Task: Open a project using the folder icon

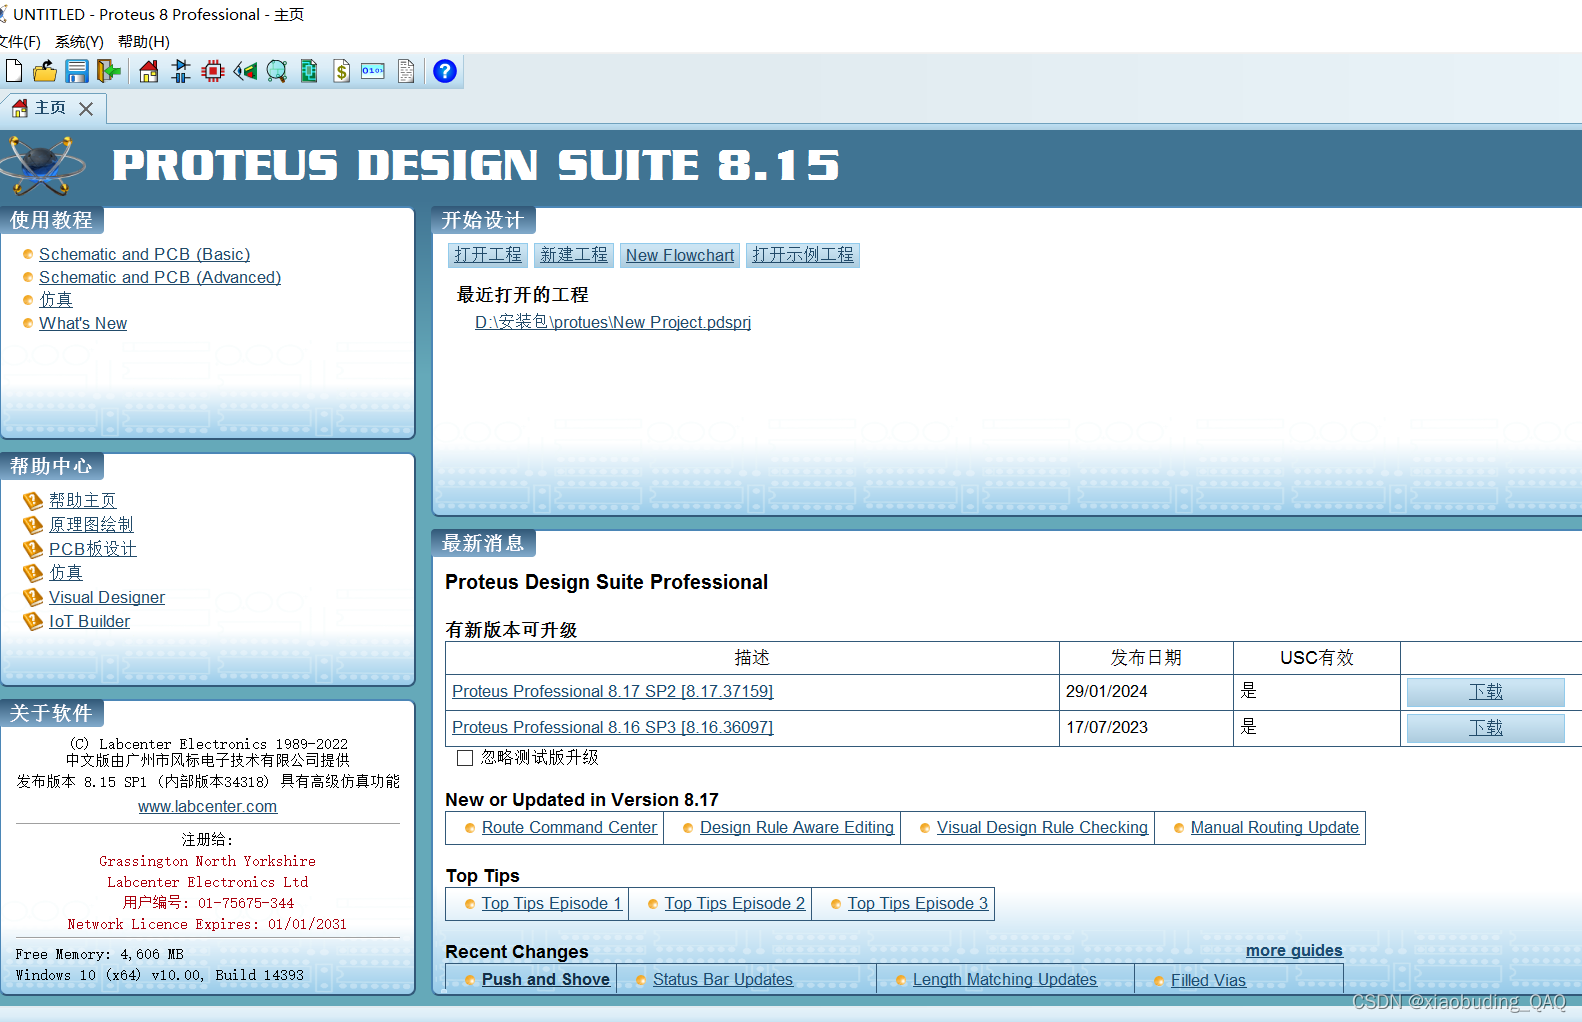Action: (45, 71)
